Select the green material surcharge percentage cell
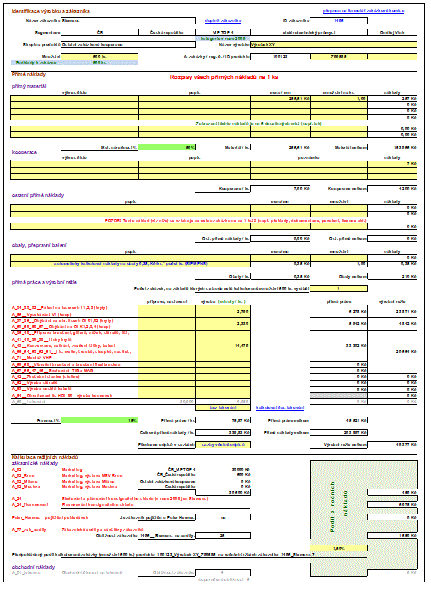The width and height of the screenshot is (431, 599). (167, 147)
